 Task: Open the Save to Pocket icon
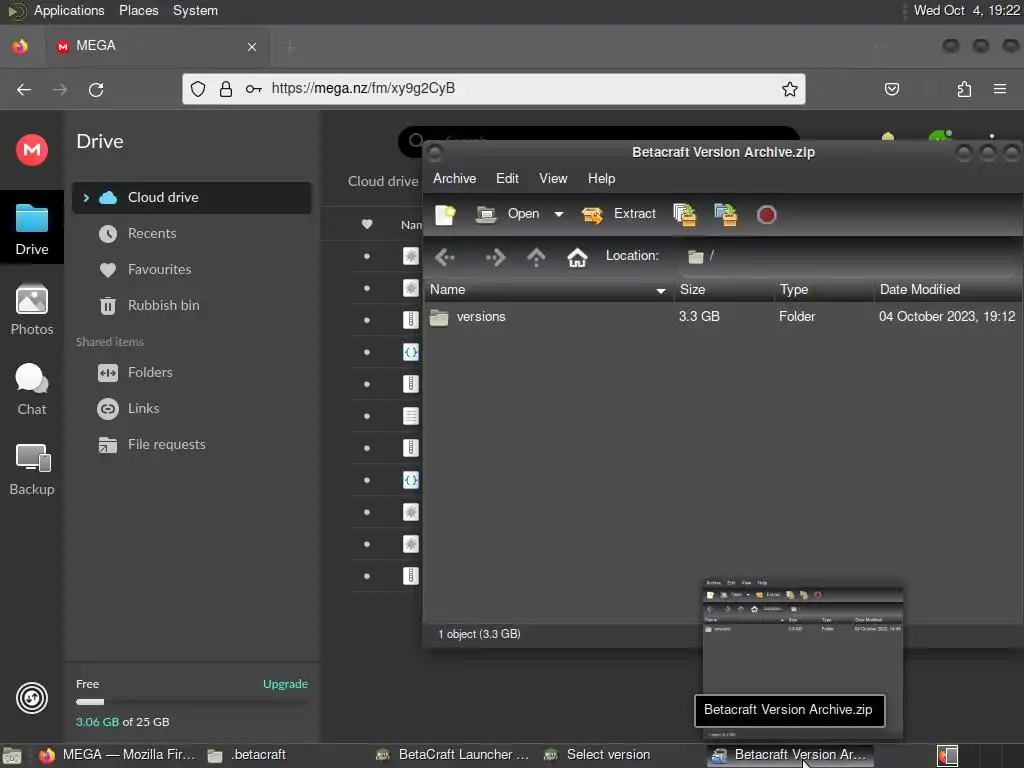[x=891, y=89]
